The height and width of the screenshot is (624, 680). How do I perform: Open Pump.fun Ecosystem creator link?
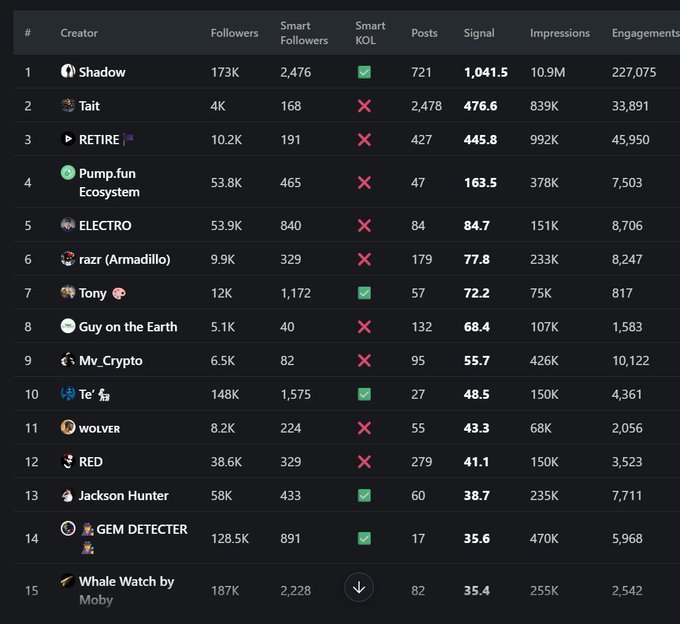tap(109, 183)
